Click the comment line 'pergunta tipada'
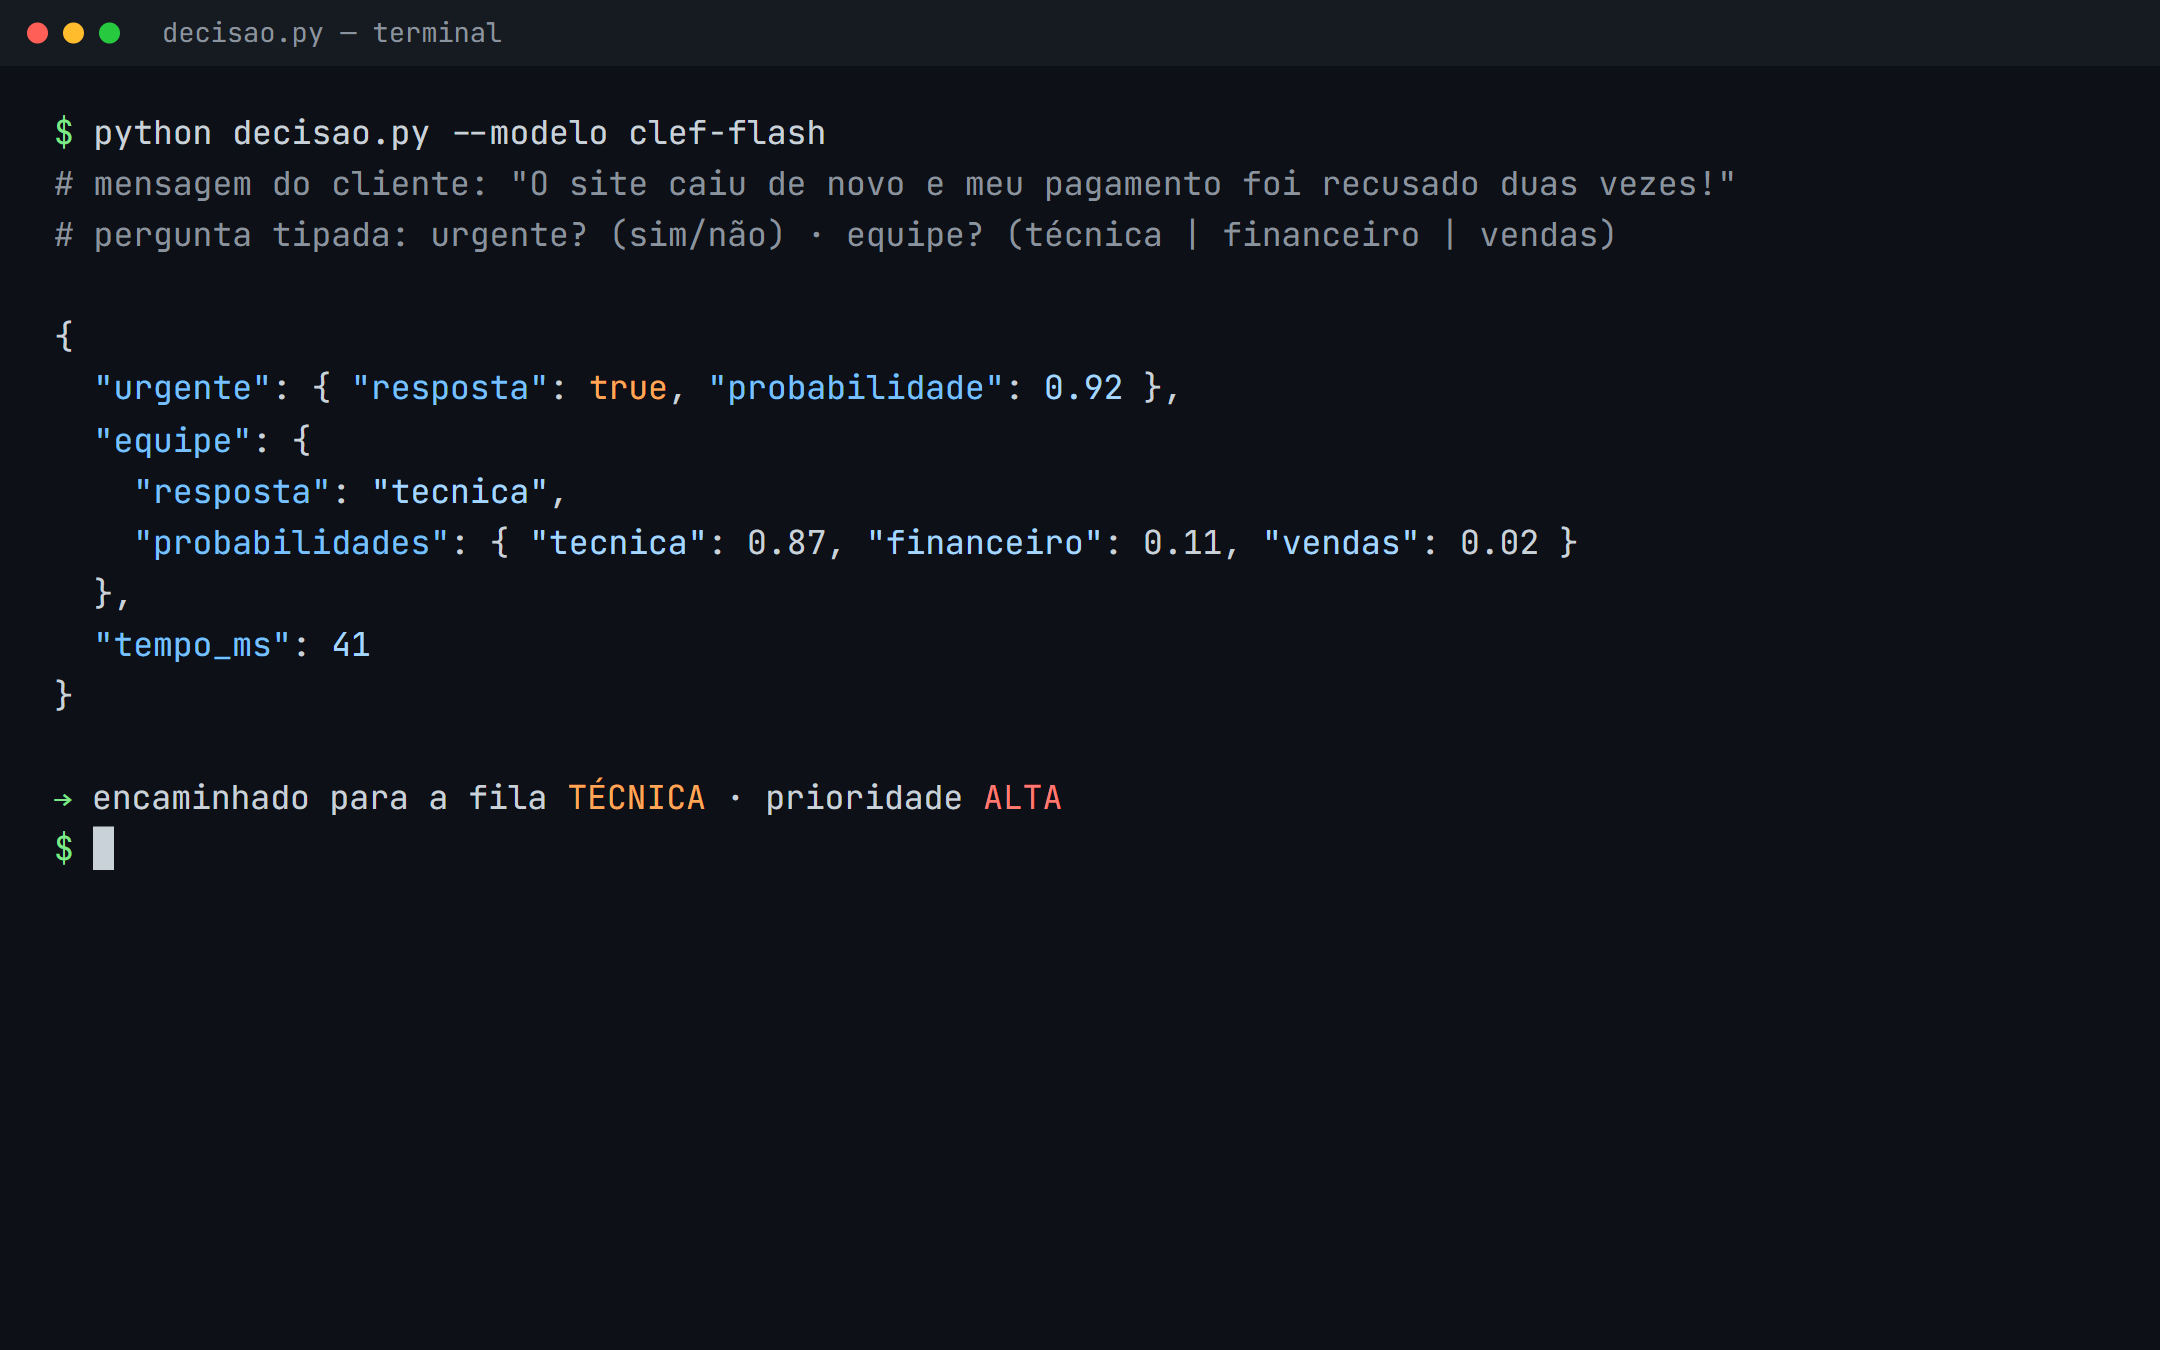Viewport: 2160px width, 1350px height. point(835,235)
